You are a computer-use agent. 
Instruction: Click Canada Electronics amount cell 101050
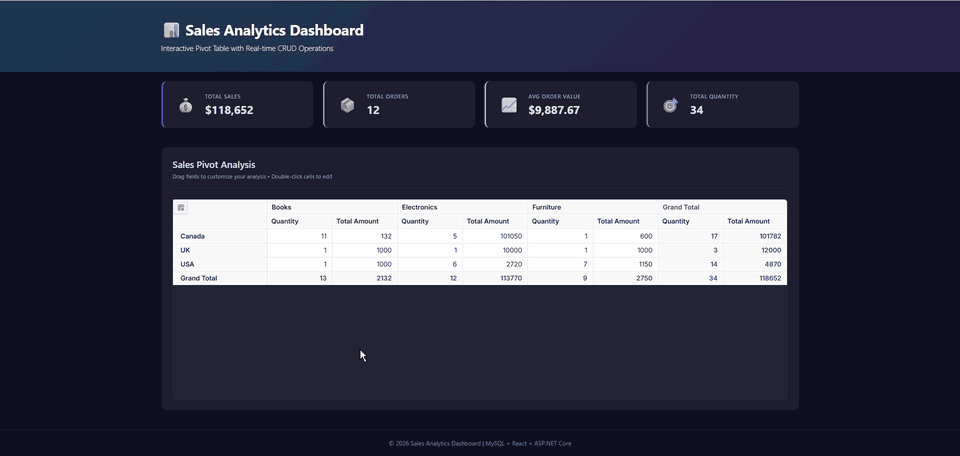495,236
